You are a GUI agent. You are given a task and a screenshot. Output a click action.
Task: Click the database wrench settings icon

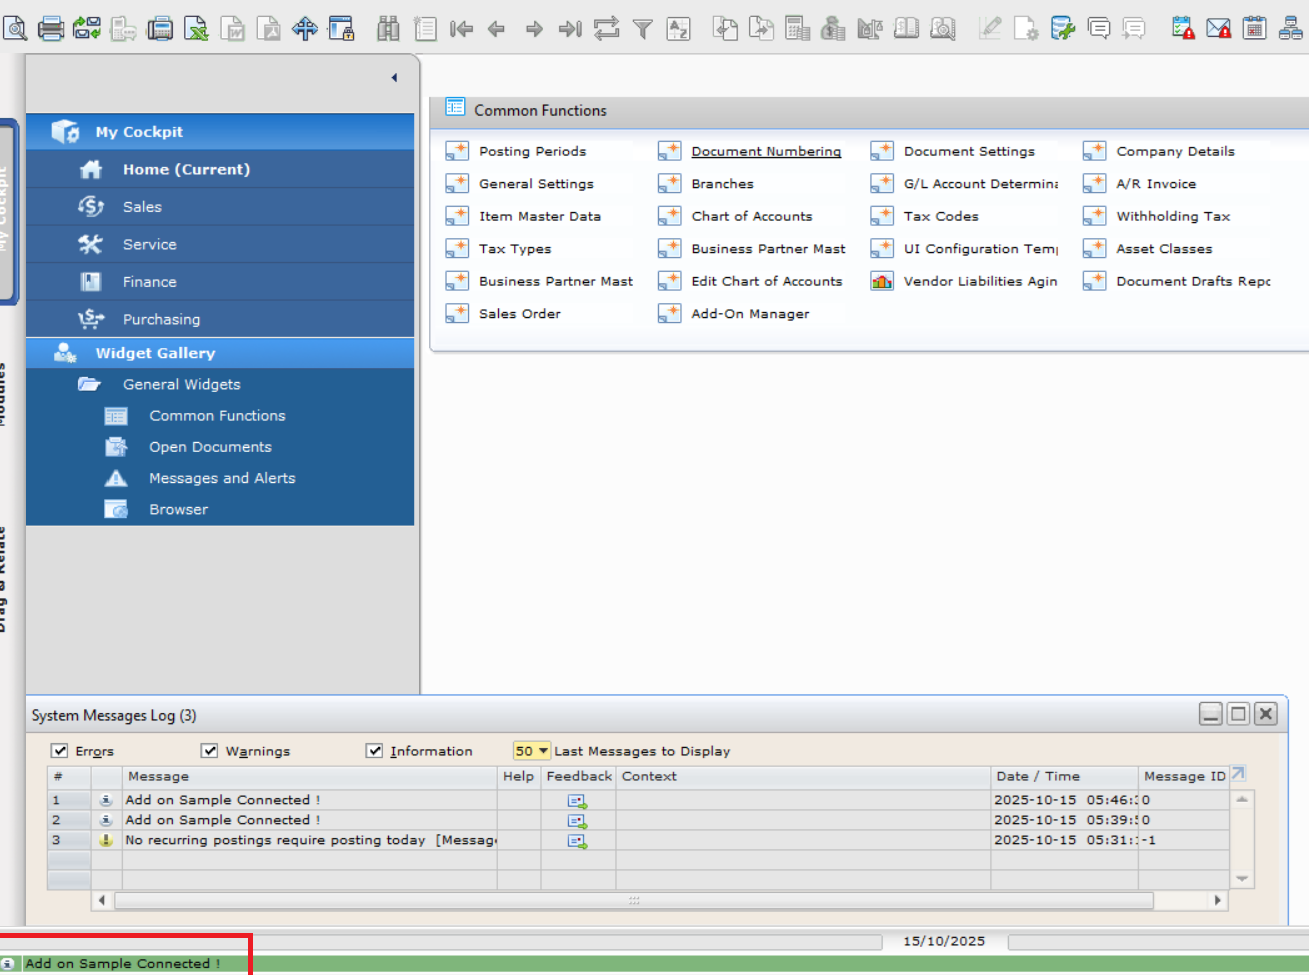pyautogui.click(x=1062, y=29)
